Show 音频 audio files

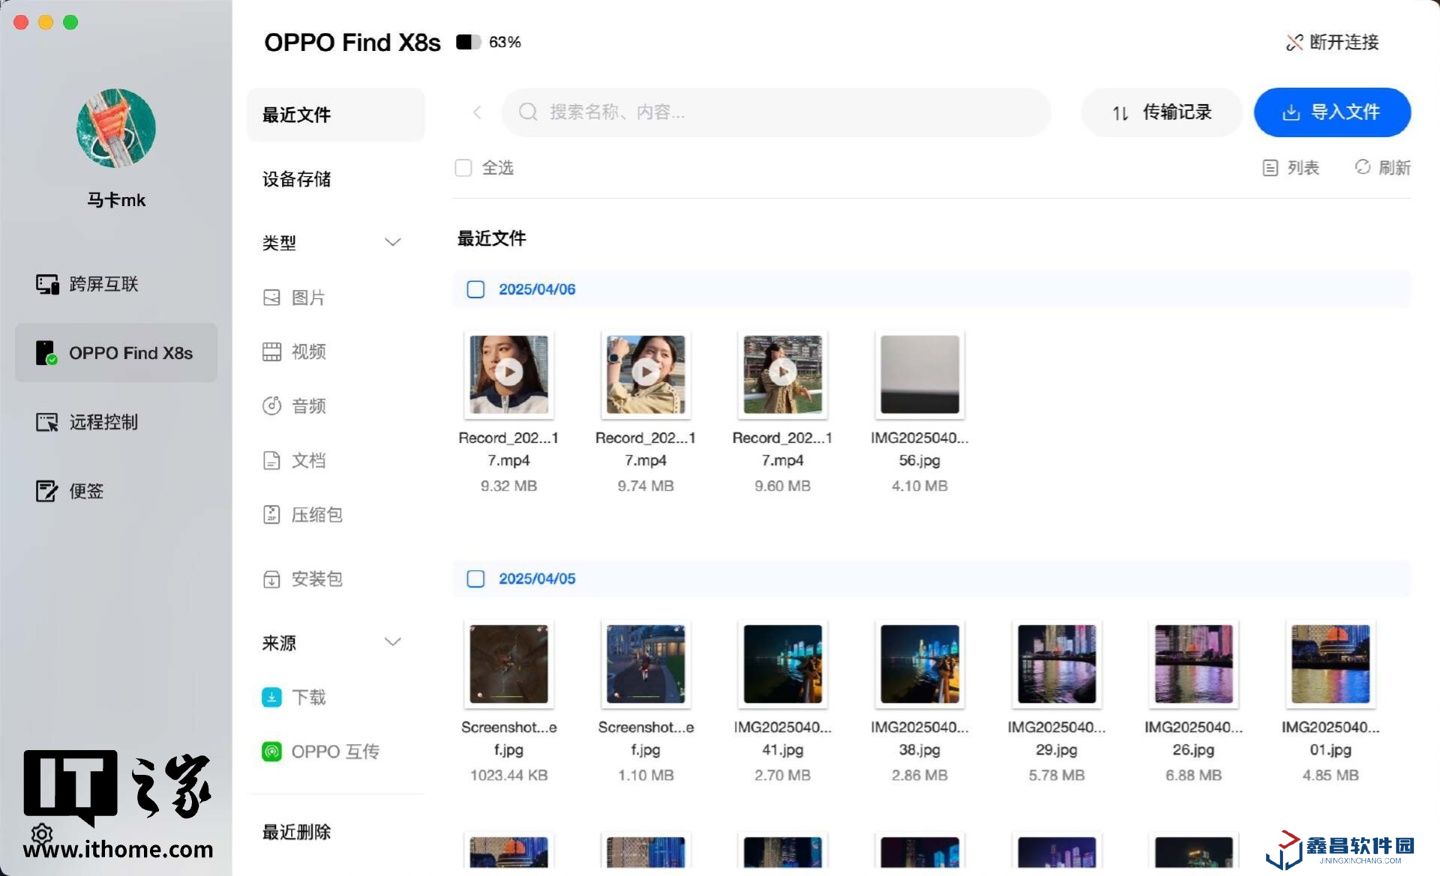[x=272, y=406]
